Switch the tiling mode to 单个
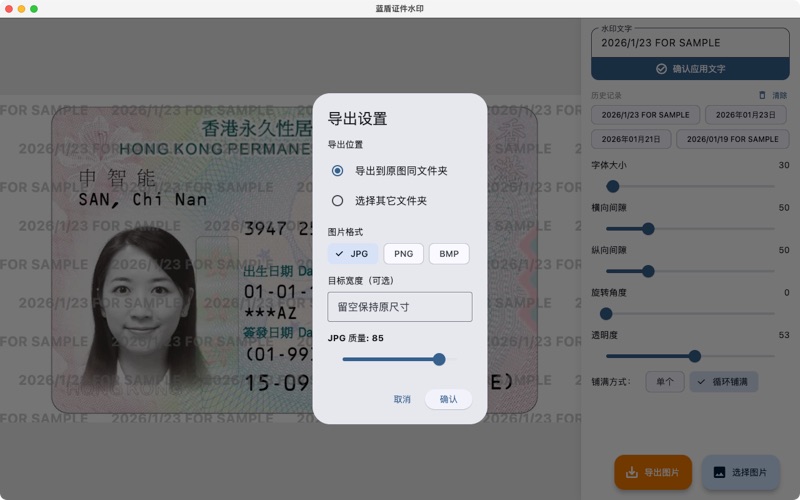The height and width of the screenshot is (500, 800). point(665,382)
